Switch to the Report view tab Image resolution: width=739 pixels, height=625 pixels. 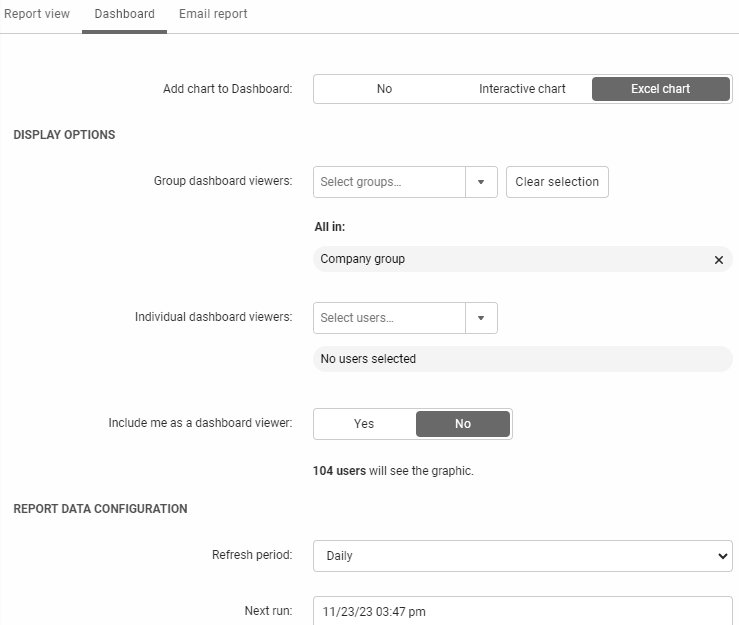(37, 15)
